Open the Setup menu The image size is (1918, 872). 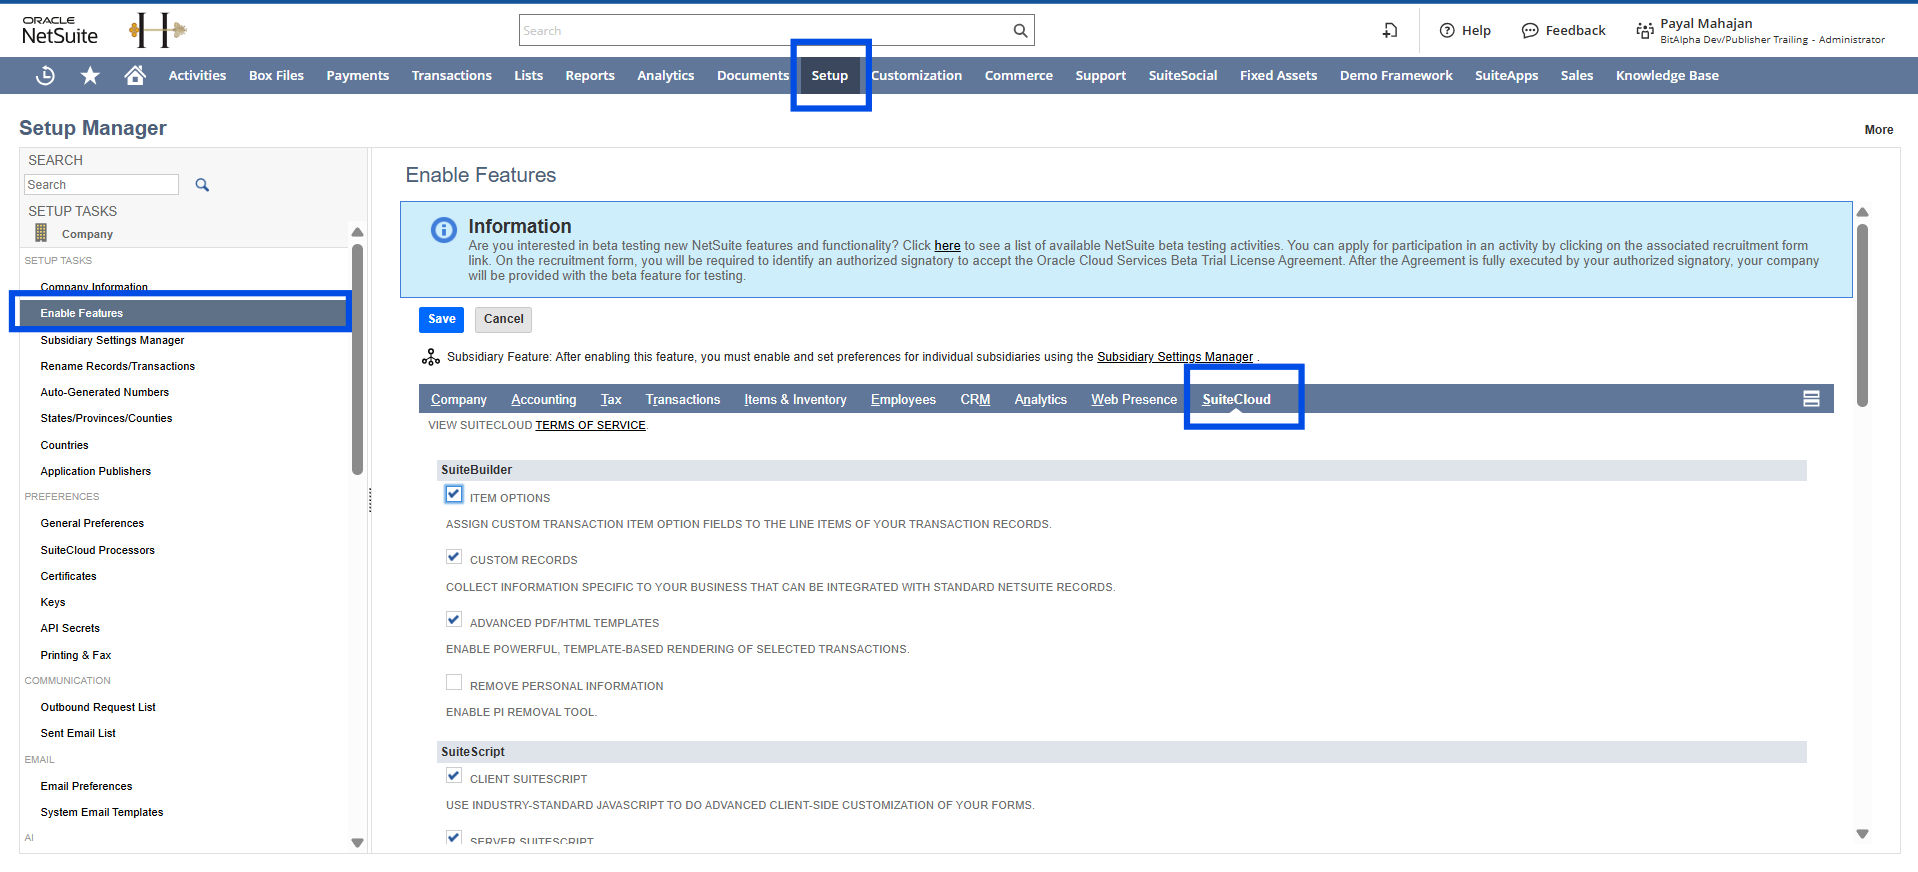(830, 75)
